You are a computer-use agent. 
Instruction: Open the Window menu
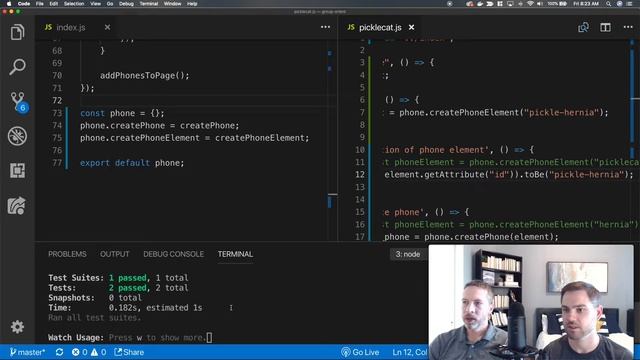tap(172, 4)
